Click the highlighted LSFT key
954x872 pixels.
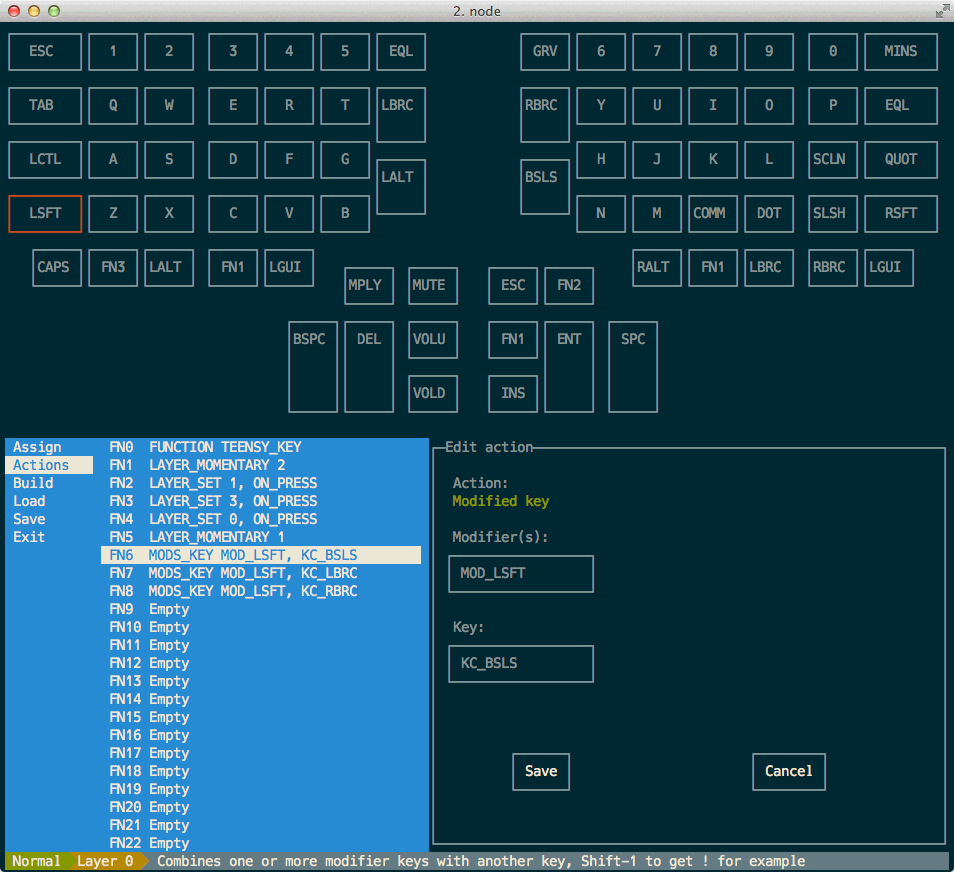[x=45, y=214]
